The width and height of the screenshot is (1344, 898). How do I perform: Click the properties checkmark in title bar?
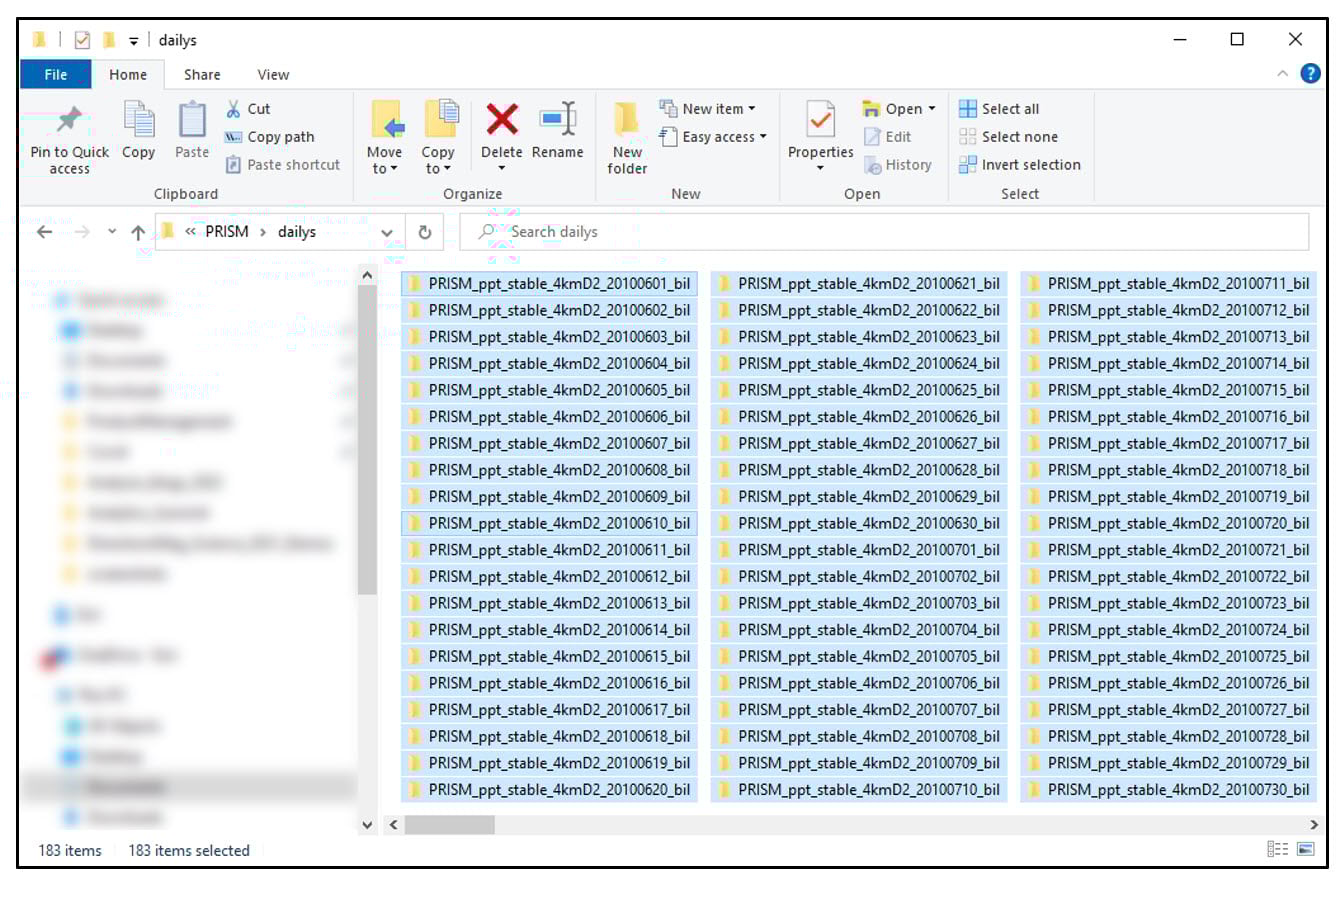[x=82, y=40]
